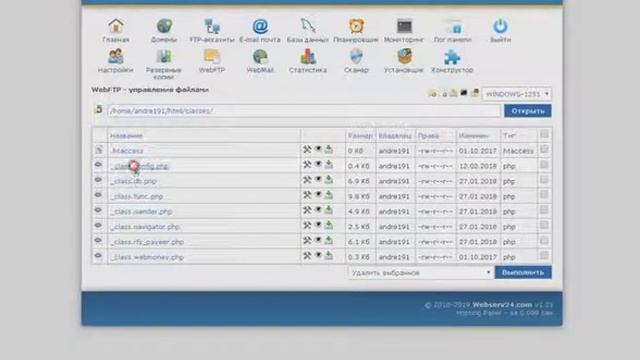The width and height of the screenshot is (640, 360).
Task: Click the green icon left of path field
Action: tap(98, 109)
